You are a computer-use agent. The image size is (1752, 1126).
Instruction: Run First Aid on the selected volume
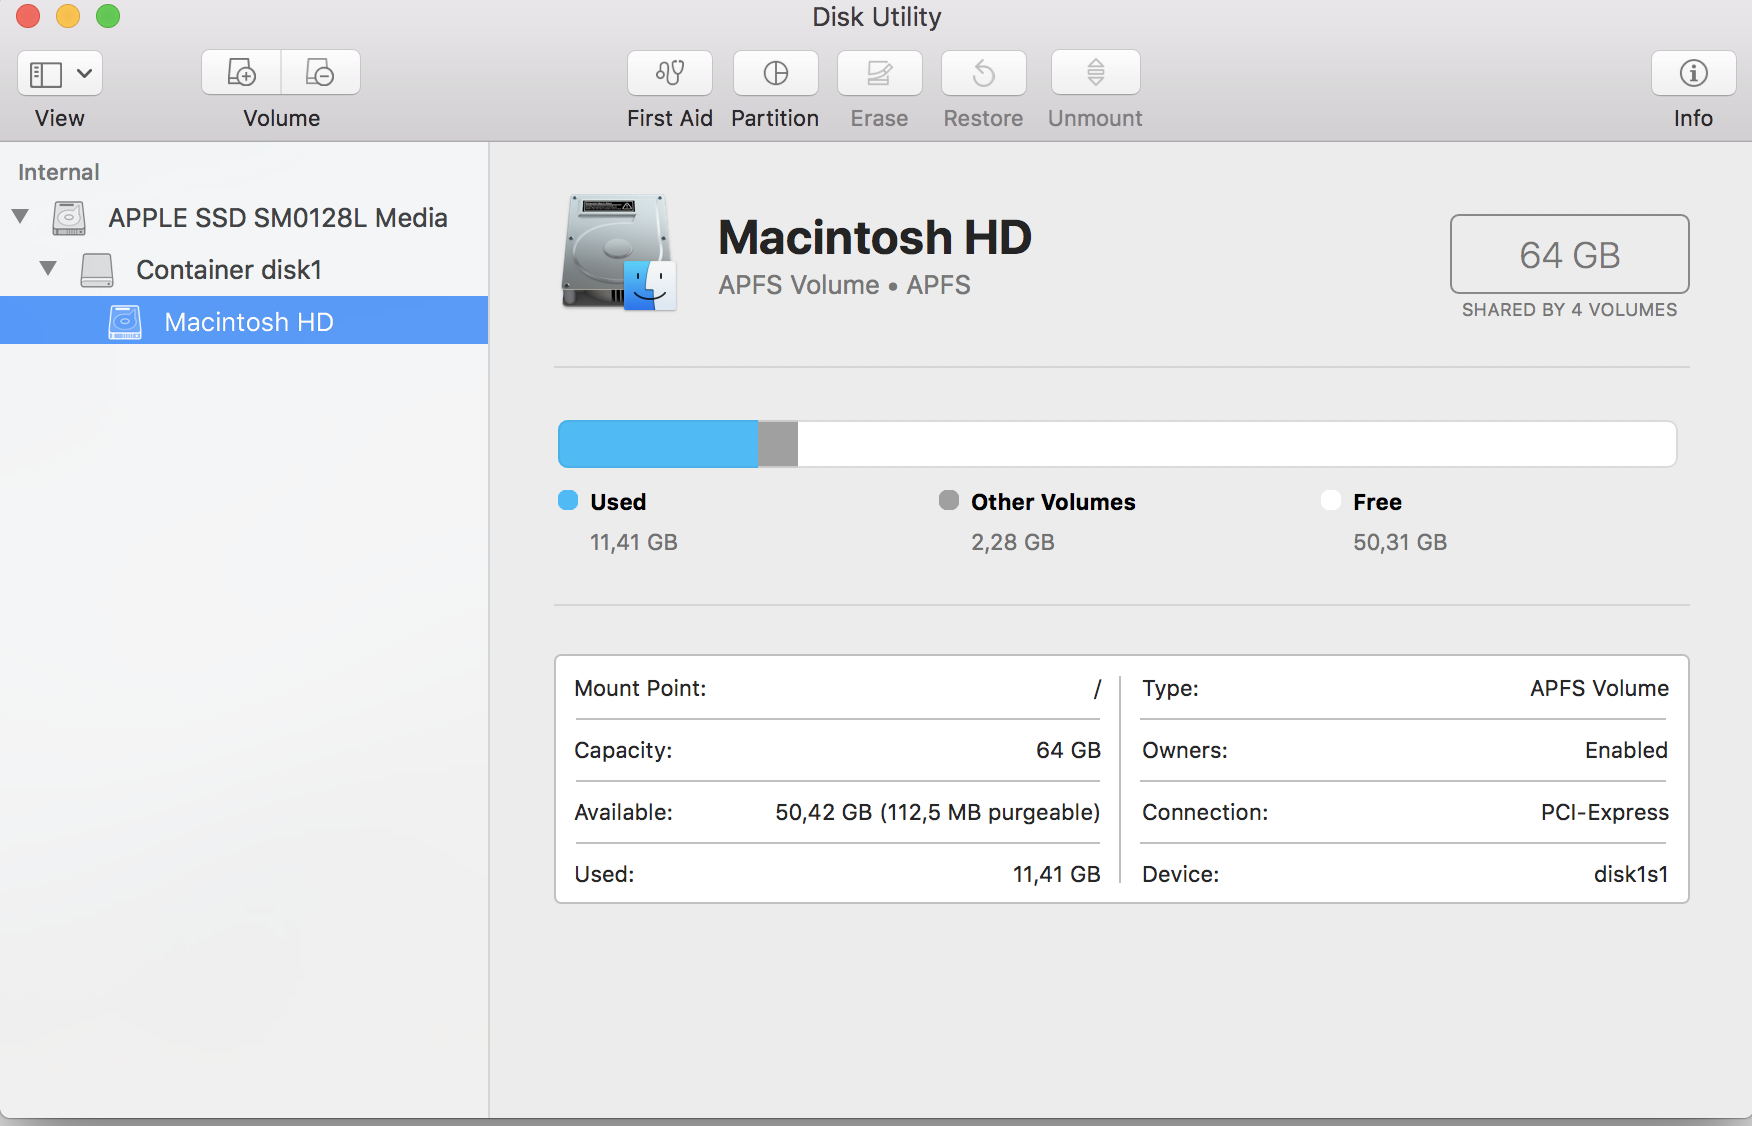tap(668, 73)
